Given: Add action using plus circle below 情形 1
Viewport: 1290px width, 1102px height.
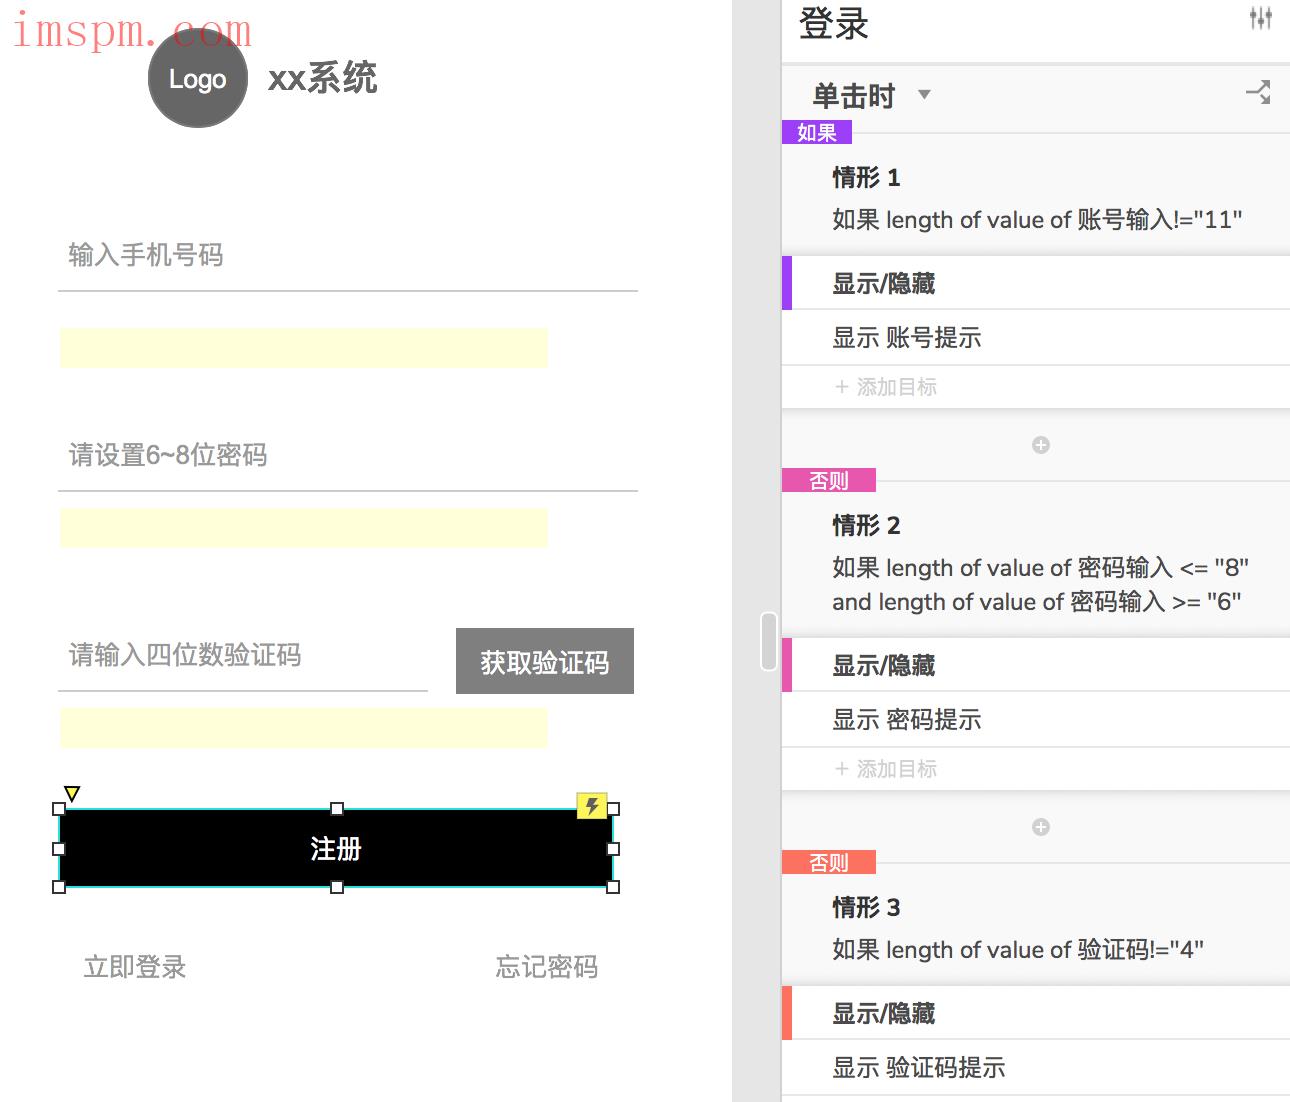Looking at the screenshot, I should point(1041,445).
